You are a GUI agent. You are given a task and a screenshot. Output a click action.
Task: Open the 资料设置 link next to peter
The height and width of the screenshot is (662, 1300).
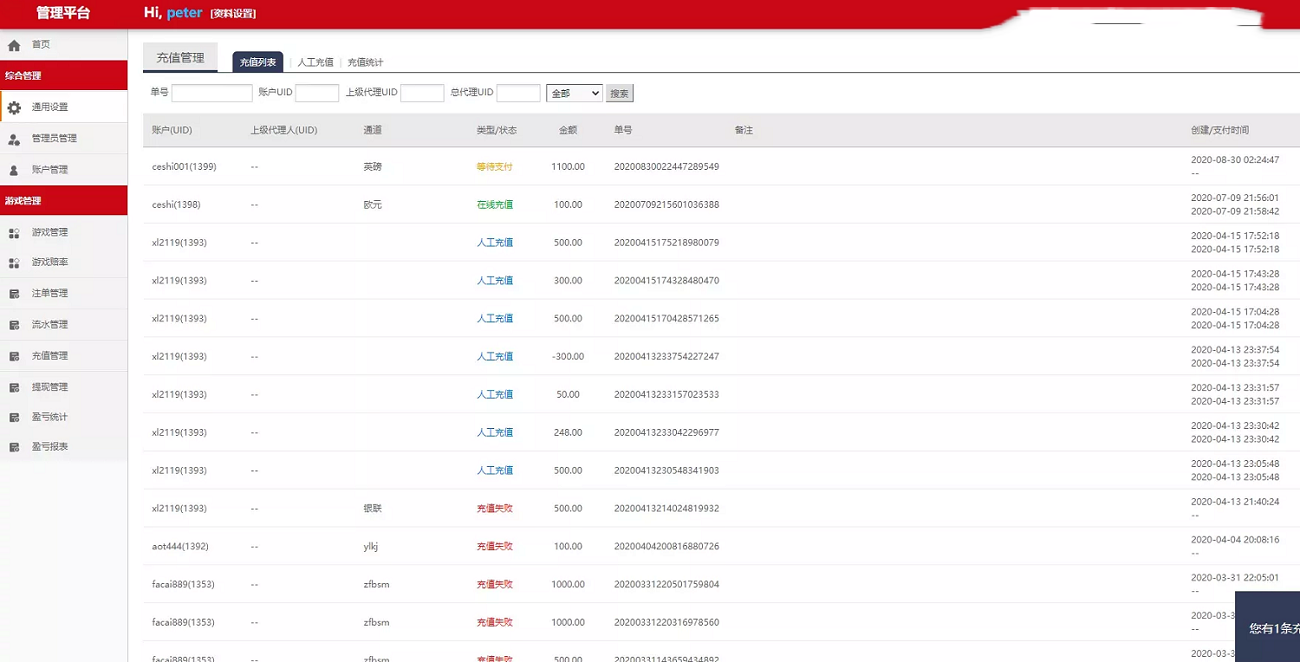point(233,14)
